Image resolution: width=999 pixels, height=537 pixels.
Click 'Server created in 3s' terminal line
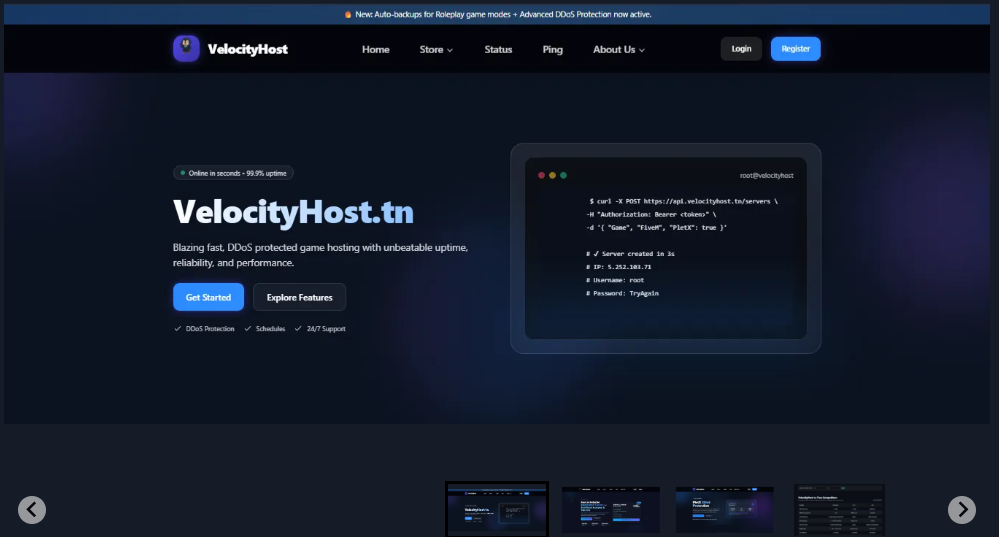(630, 254)
